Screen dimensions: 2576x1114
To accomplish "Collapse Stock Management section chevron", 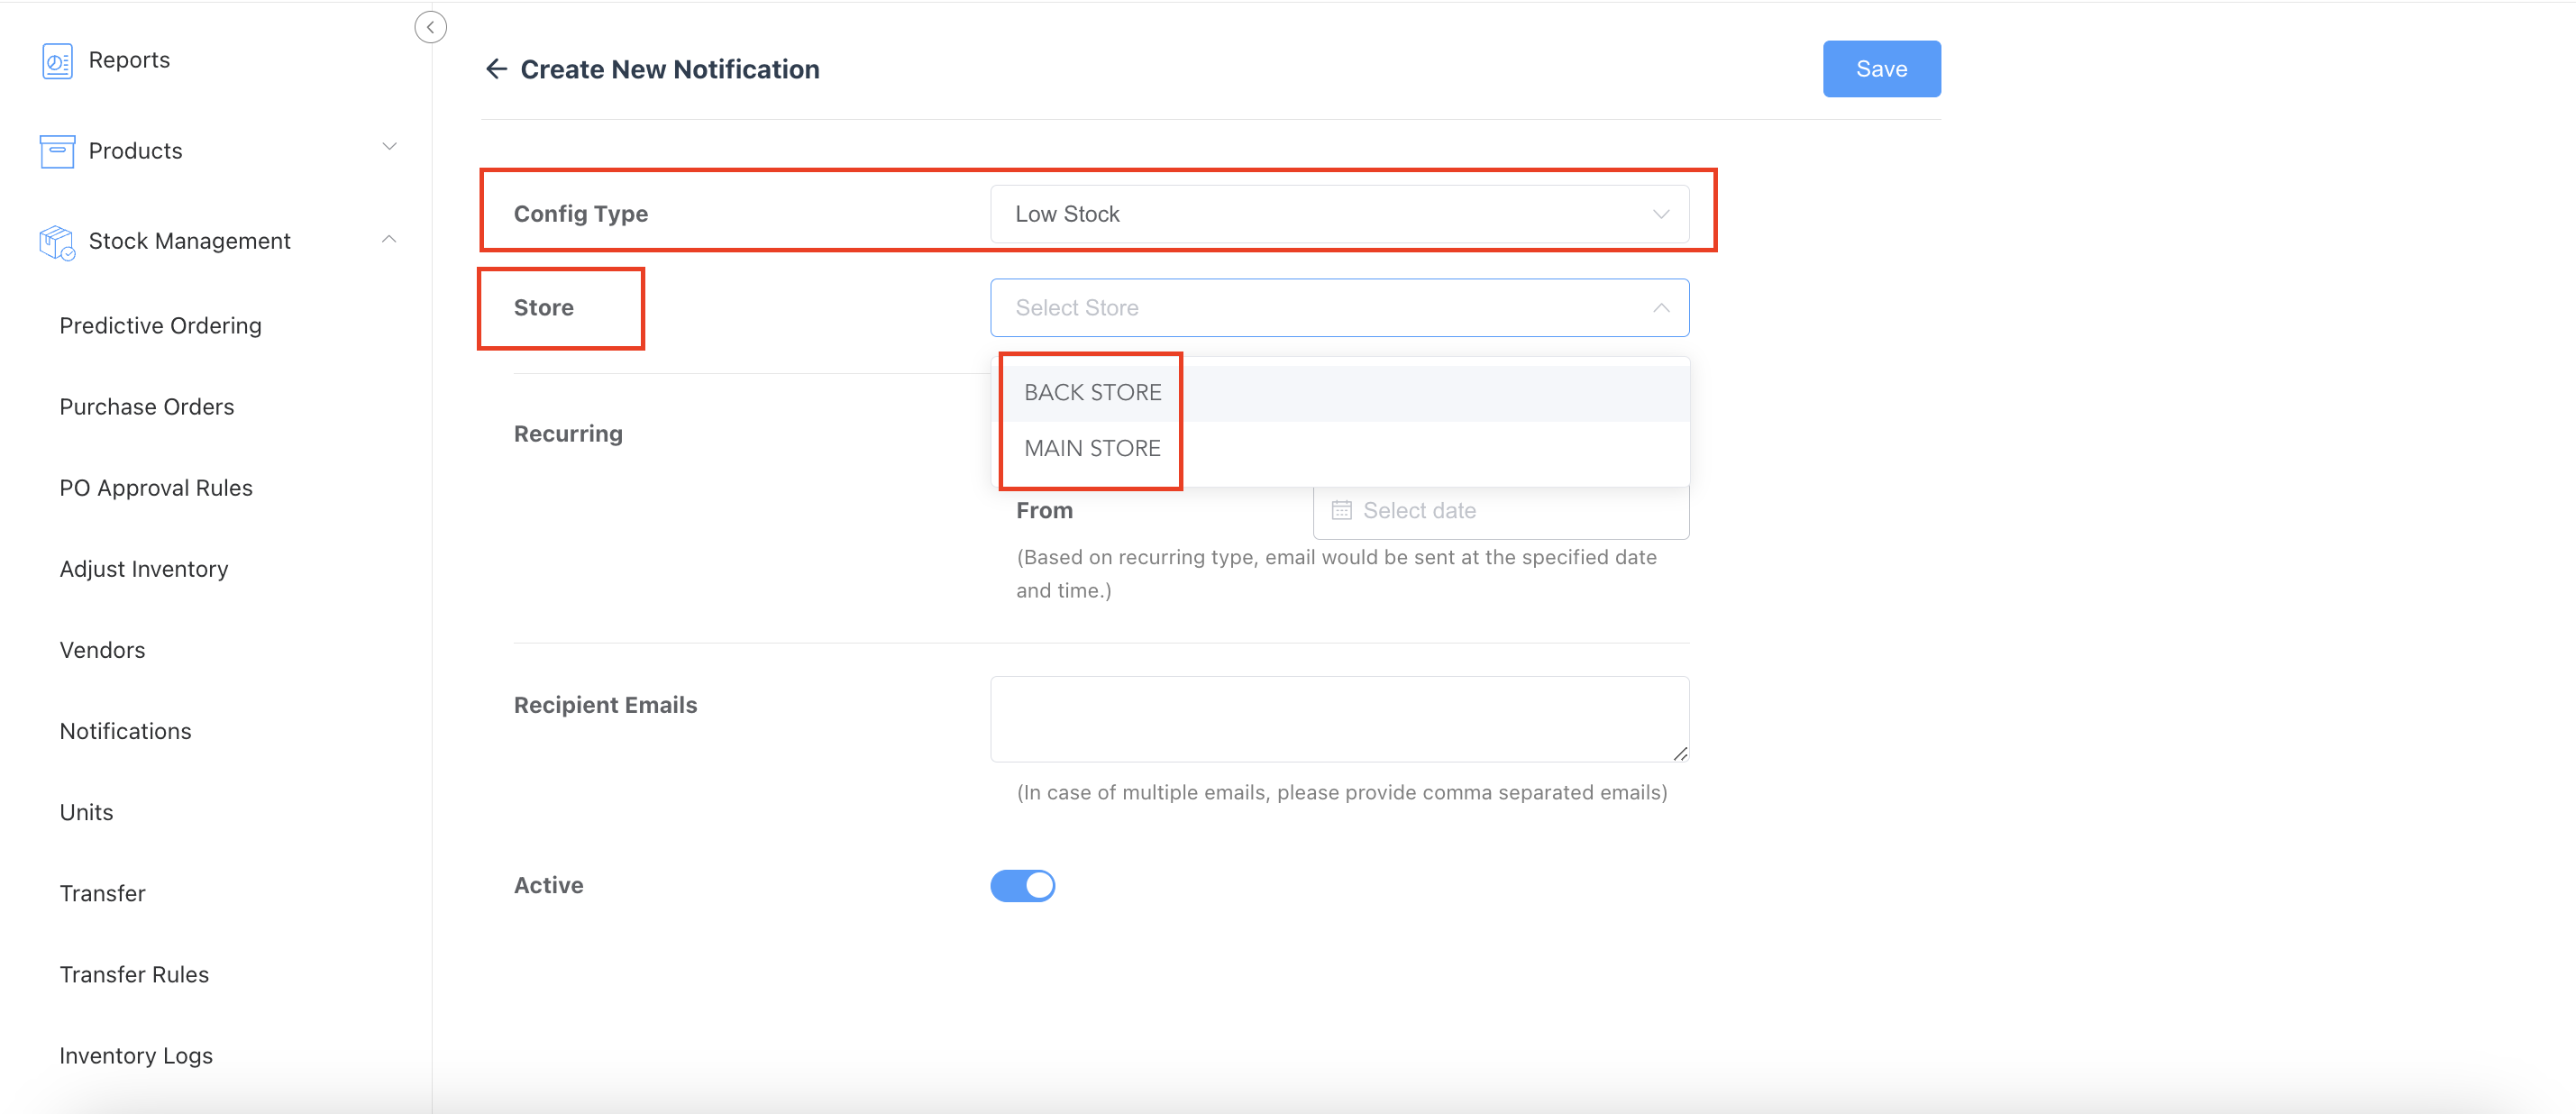I will click(389, 239).
